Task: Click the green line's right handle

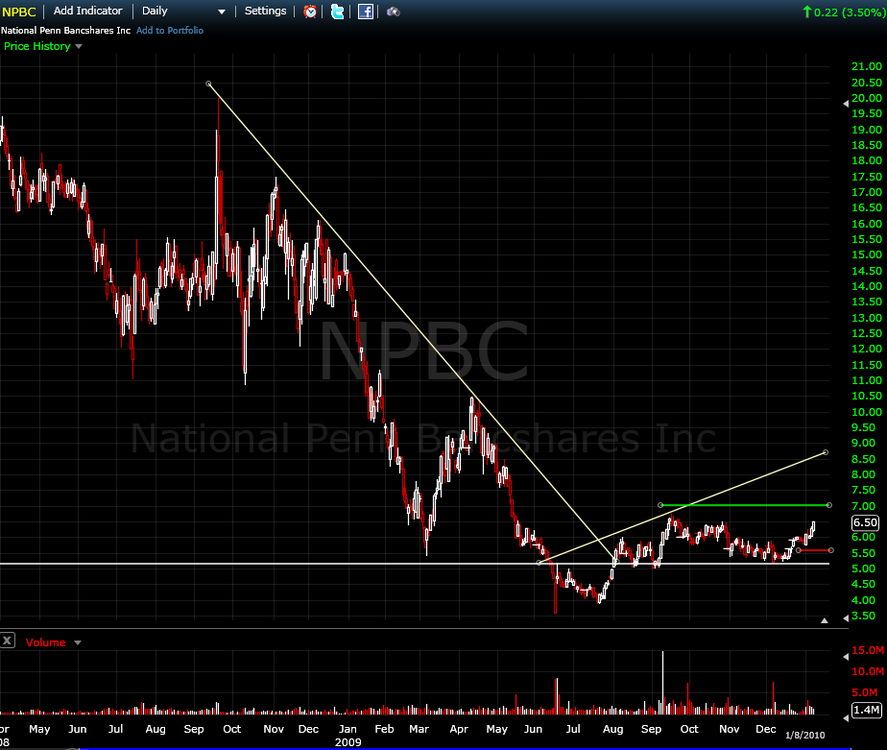Action: pos(829,505)
